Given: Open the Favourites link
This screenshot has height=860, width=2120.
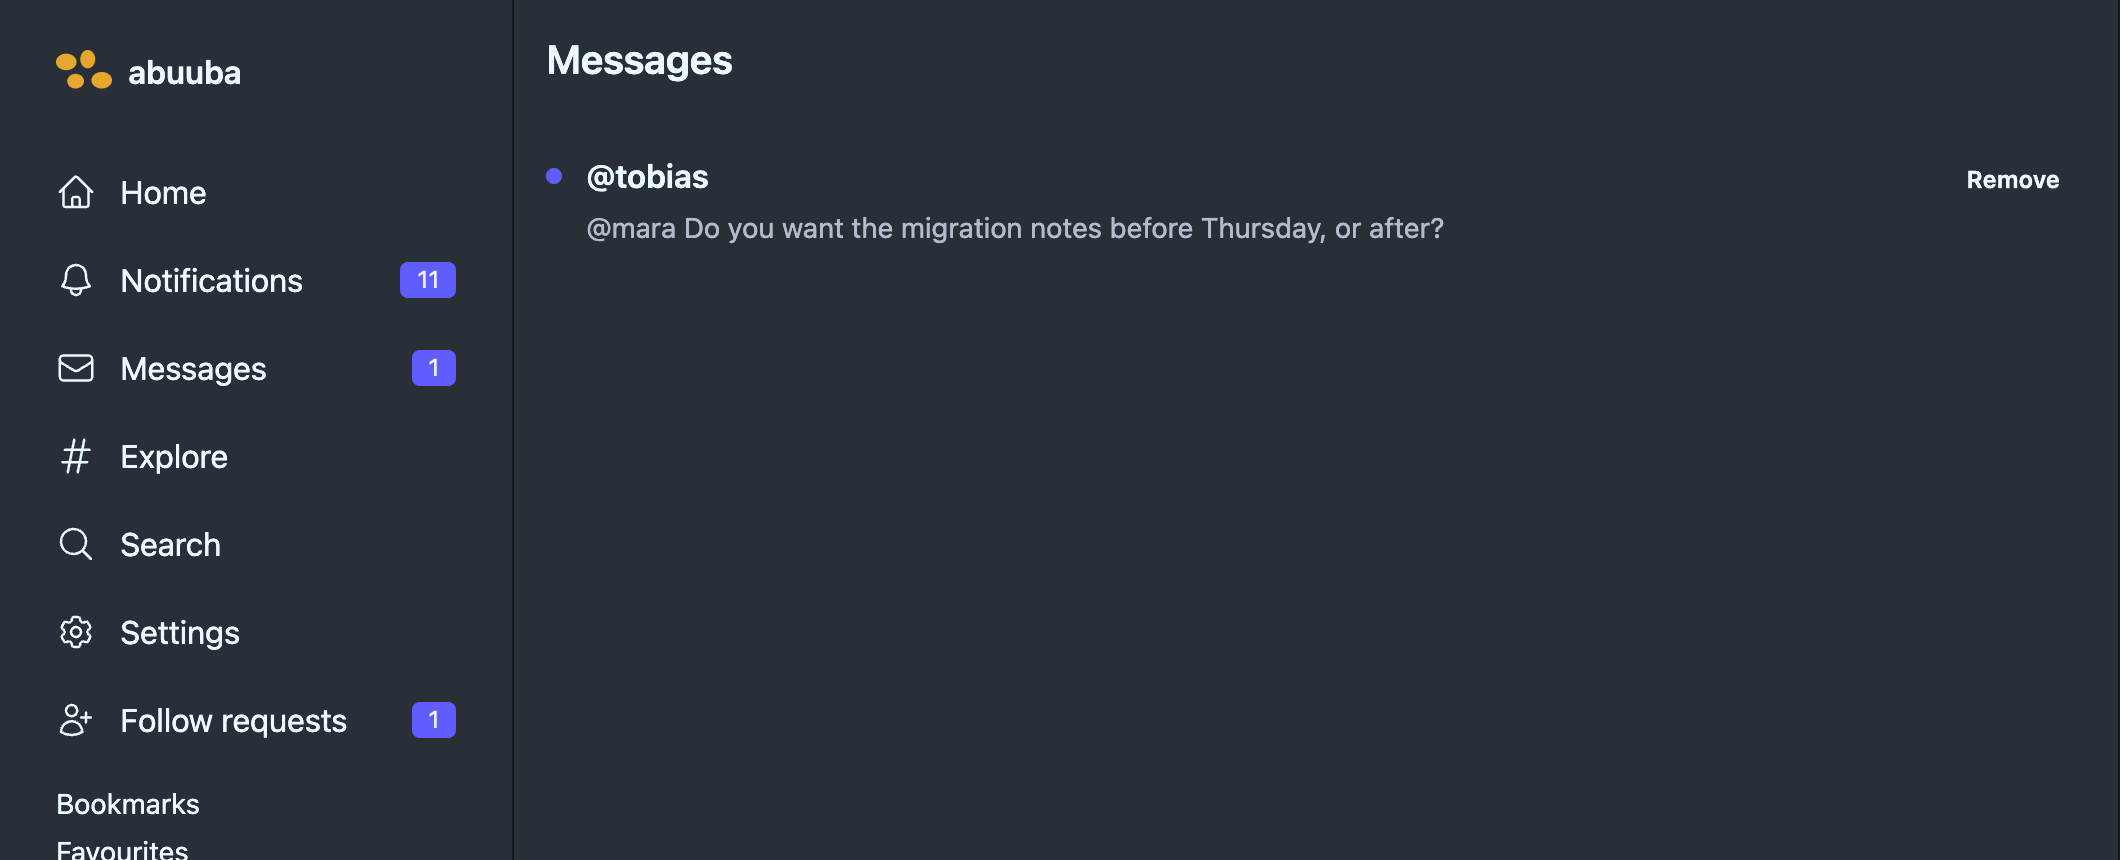Looking at the screenshot, I should coord(122,849).
